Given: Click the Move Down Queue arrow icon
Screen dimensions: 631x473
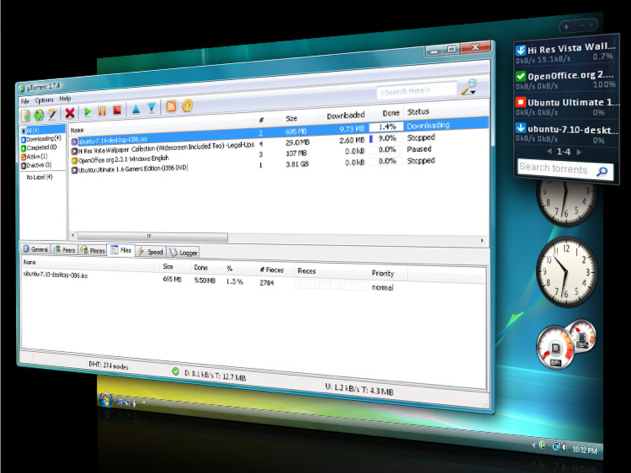Looking at the screenshot, I should coord(152,108).
